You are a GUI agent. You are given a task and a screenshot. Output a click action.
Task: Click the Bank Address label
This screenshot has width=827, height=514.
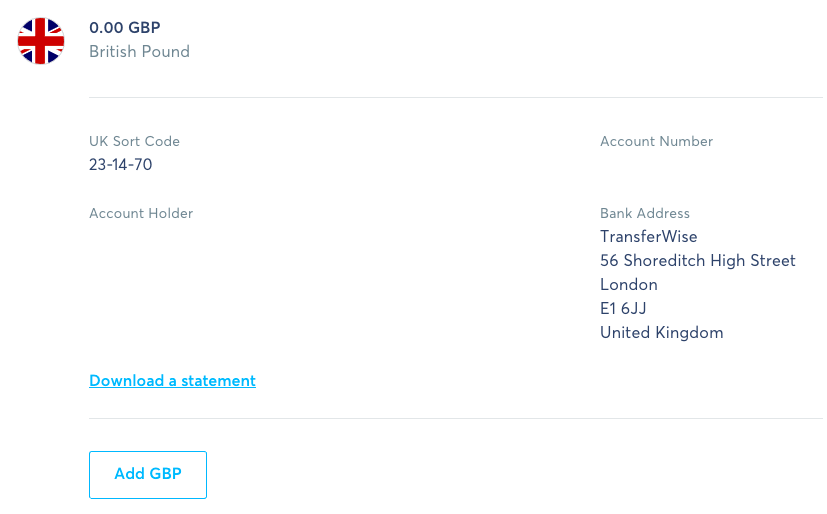[x=645, y=213]
